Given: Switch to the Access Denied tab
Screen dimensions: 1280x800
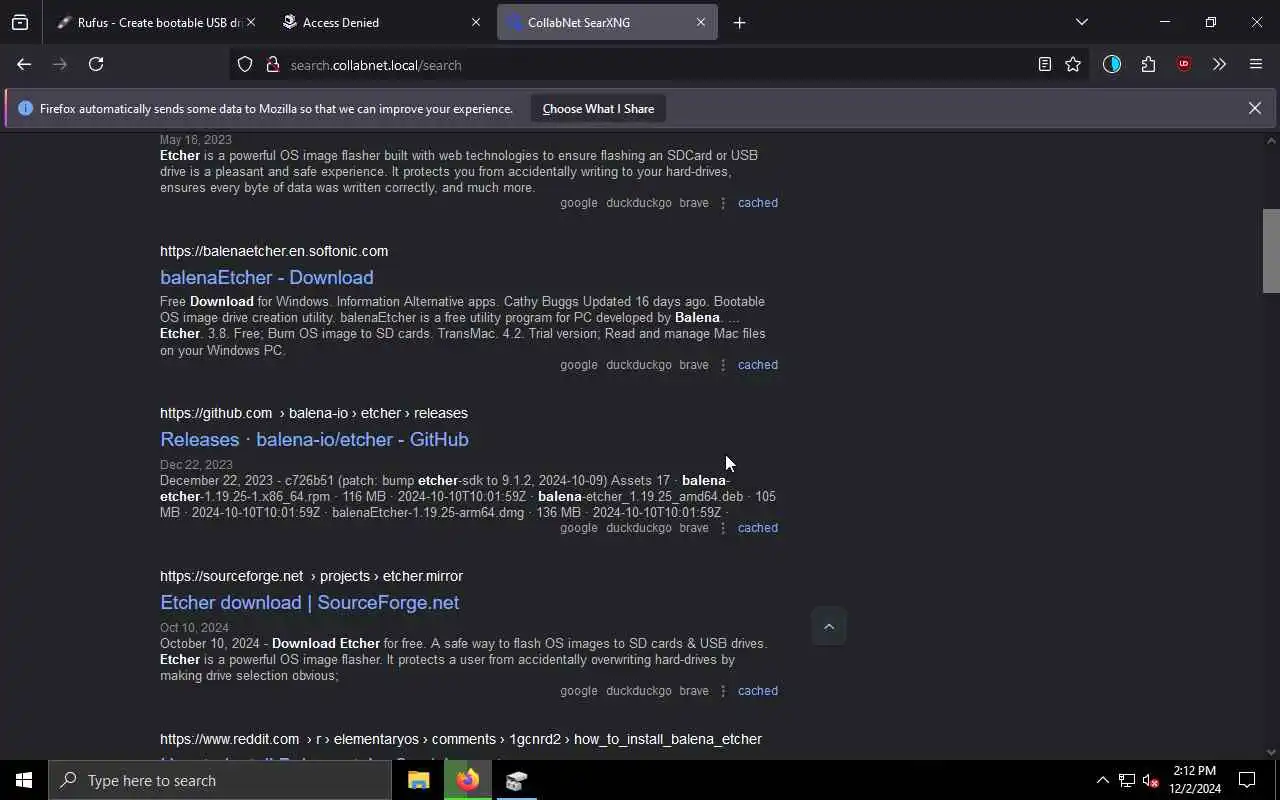Looking at the screenshot, I should click(380, 22).
